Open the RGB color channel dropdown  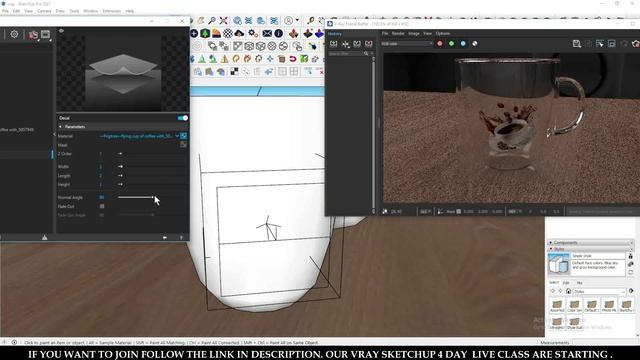pyautogui.click(x=407, y=44)
